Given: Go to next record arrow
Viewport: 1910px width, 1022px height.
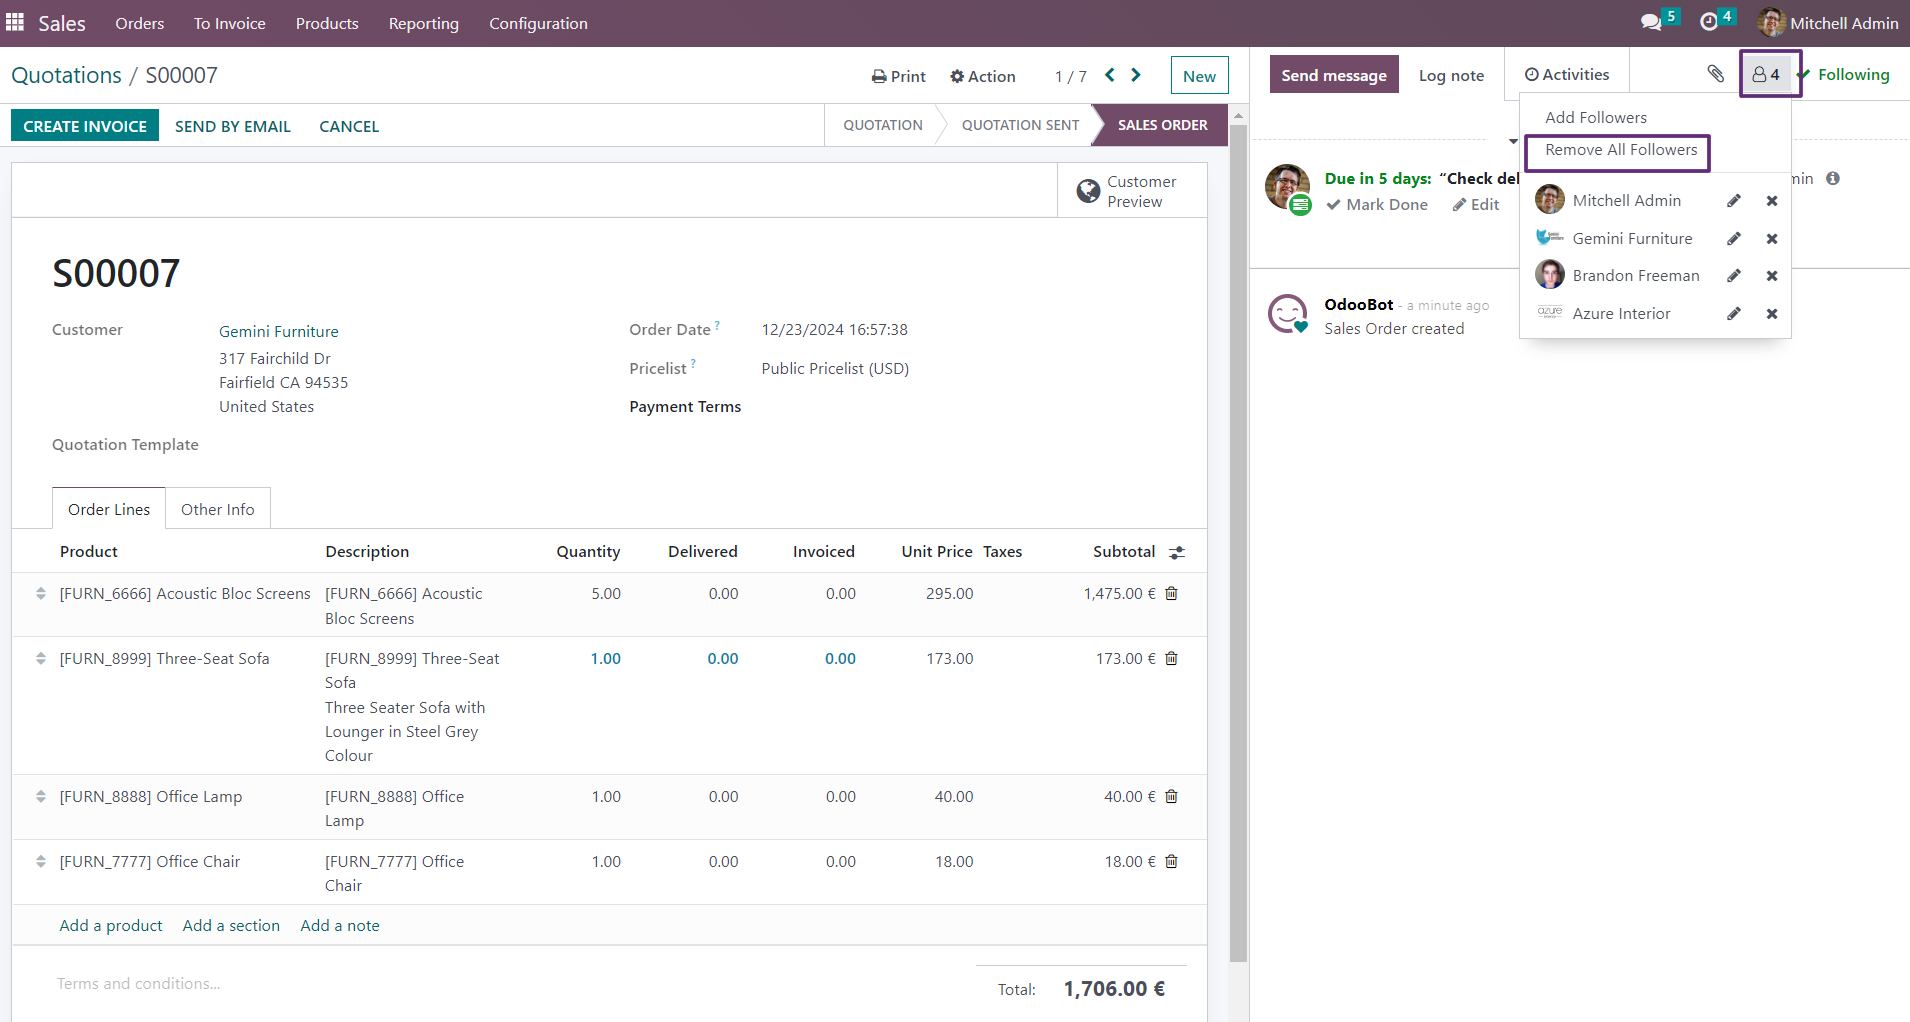Looking at the screenshot, I should point(1136,75).
